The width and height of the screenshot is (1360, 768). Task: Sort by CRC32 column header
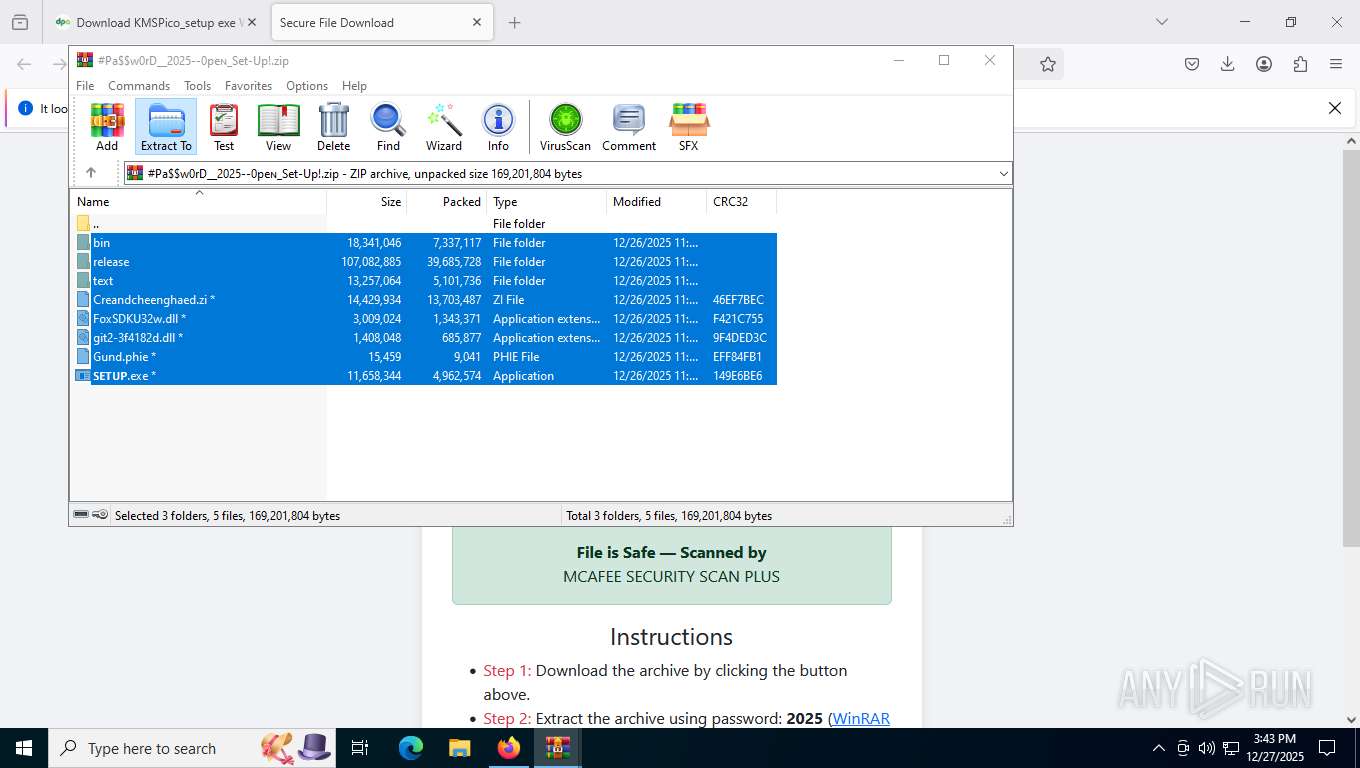pyautogui.click(x=742, y=201)
